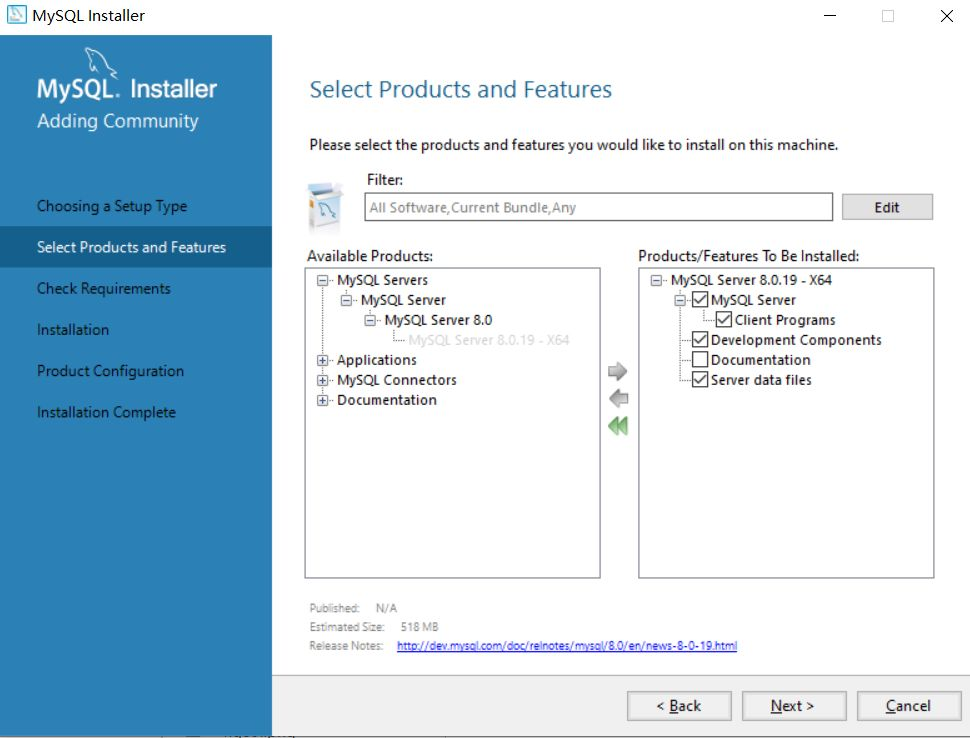Viewport: 970px width, 738px height.
Task: Select the grayed MySQL Server 8.0.19 - X64 item
Action: [488, 340]
